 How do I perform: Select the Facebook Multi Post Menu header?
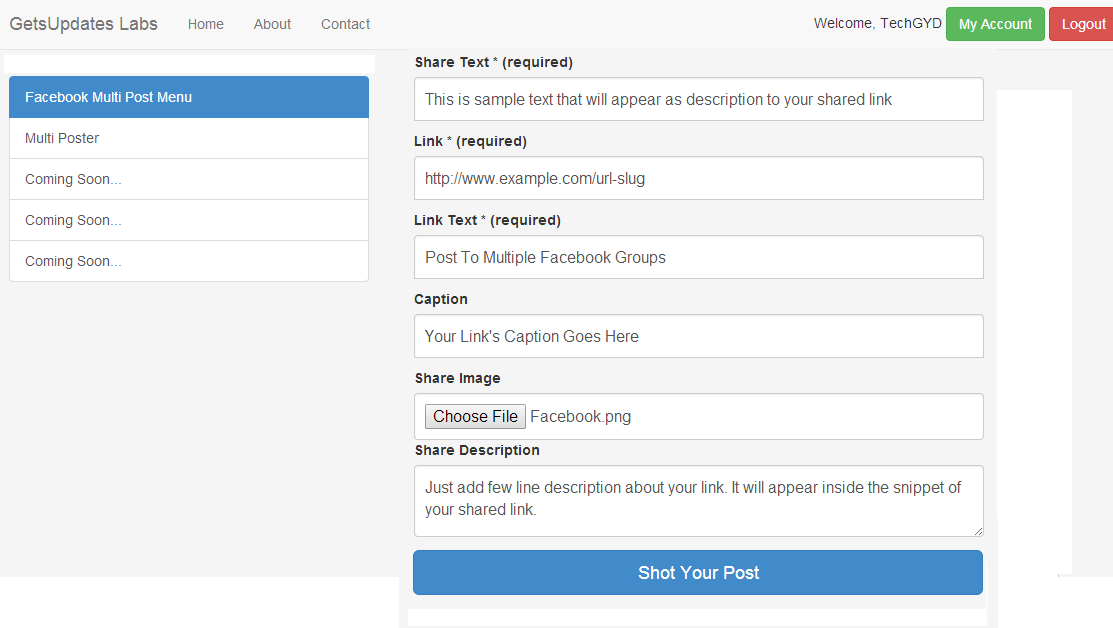pos(188,97)
